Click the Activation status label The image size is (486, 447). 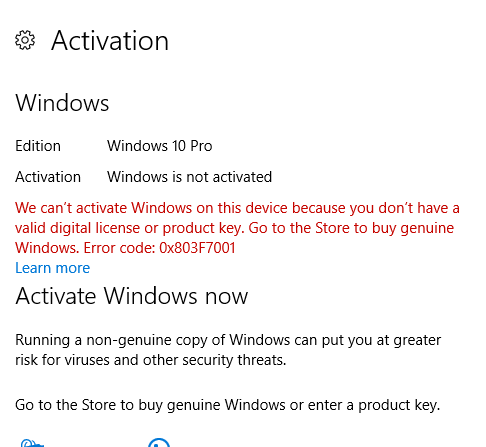[48, 177]
